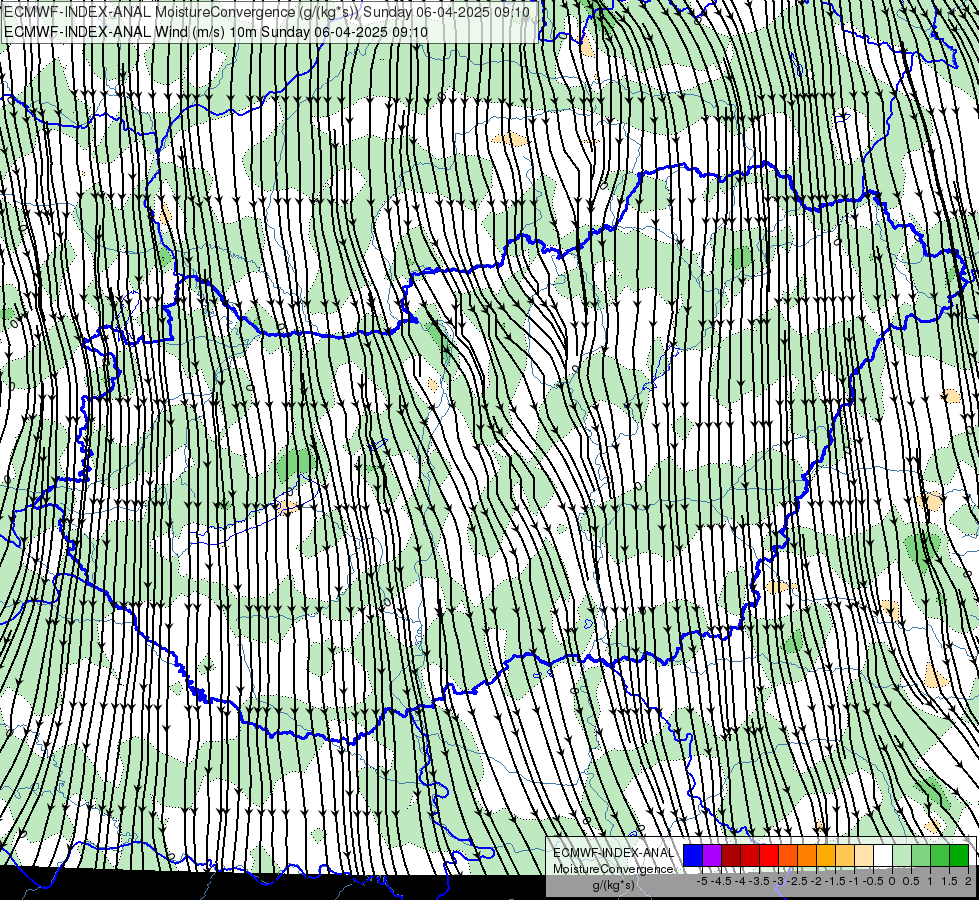Pick the pale peach swatch between -1 and -0.5

[864, 855]
